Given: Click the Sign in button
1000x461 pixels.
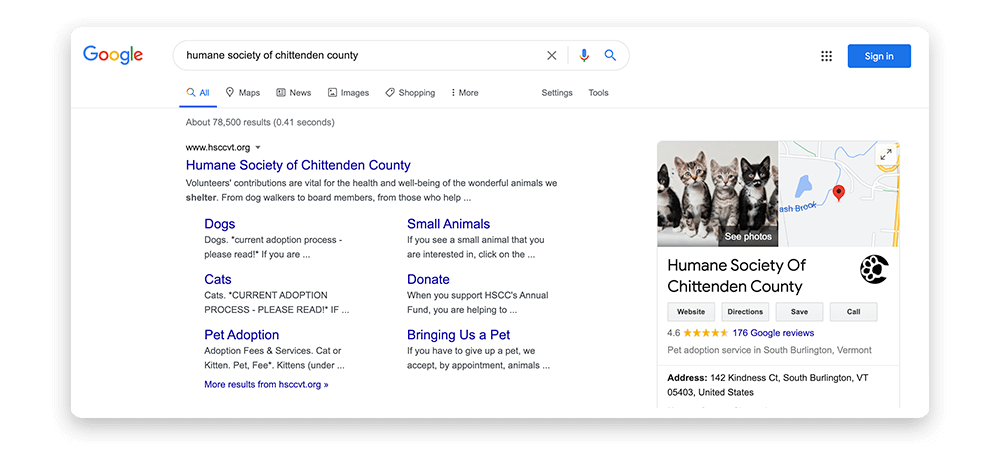Looking at the screenshot, I should [879, 56].
